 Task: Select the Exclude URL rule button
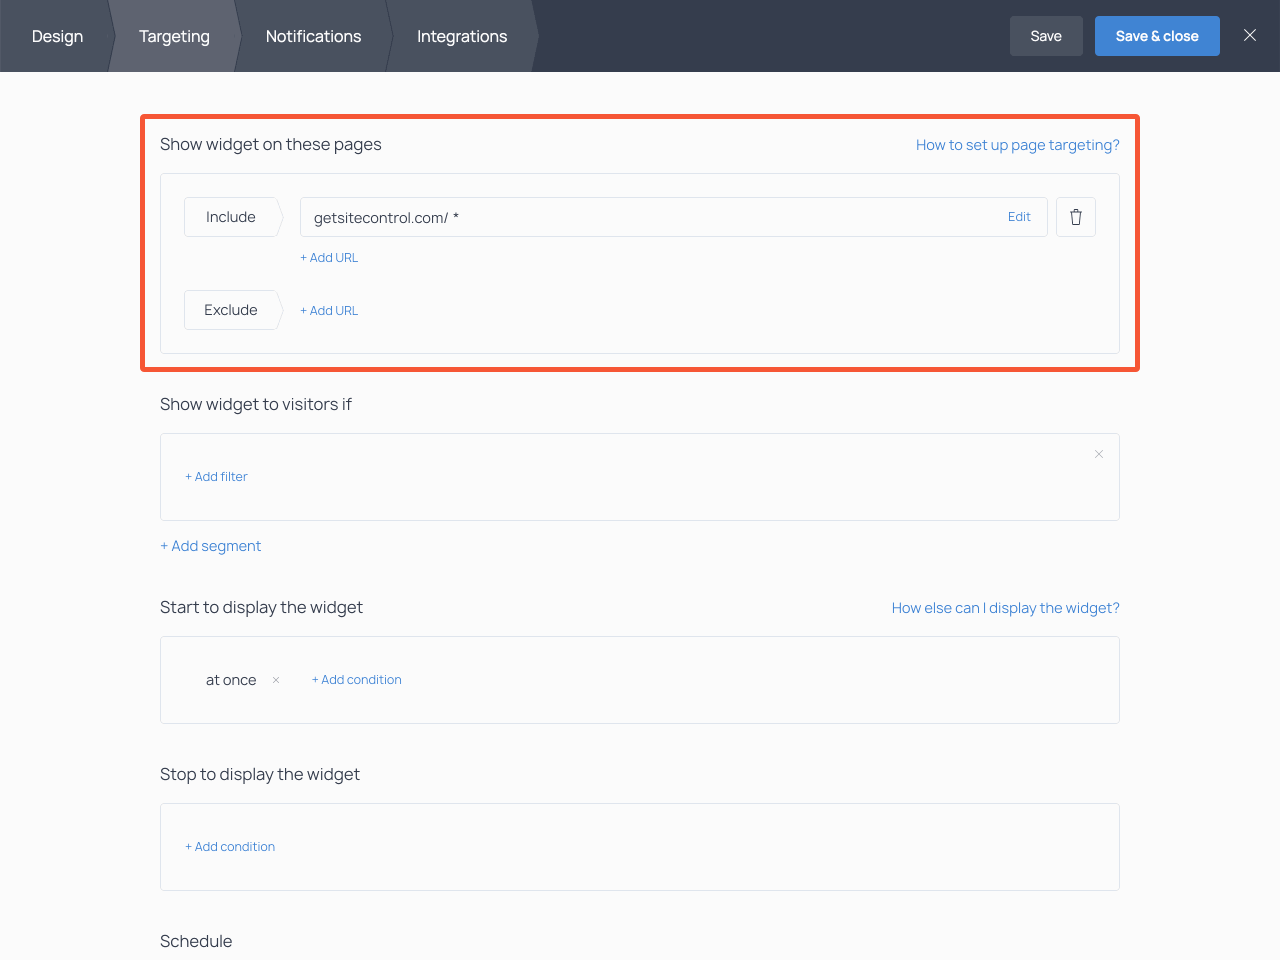[x=230, y=310]
